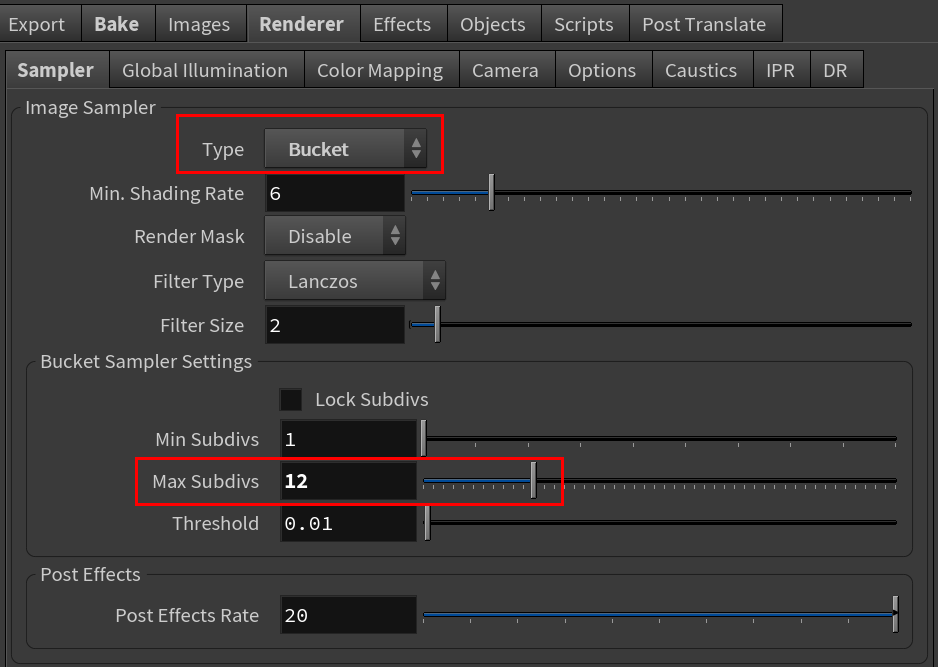Open the Images tab

coord(199,24)
